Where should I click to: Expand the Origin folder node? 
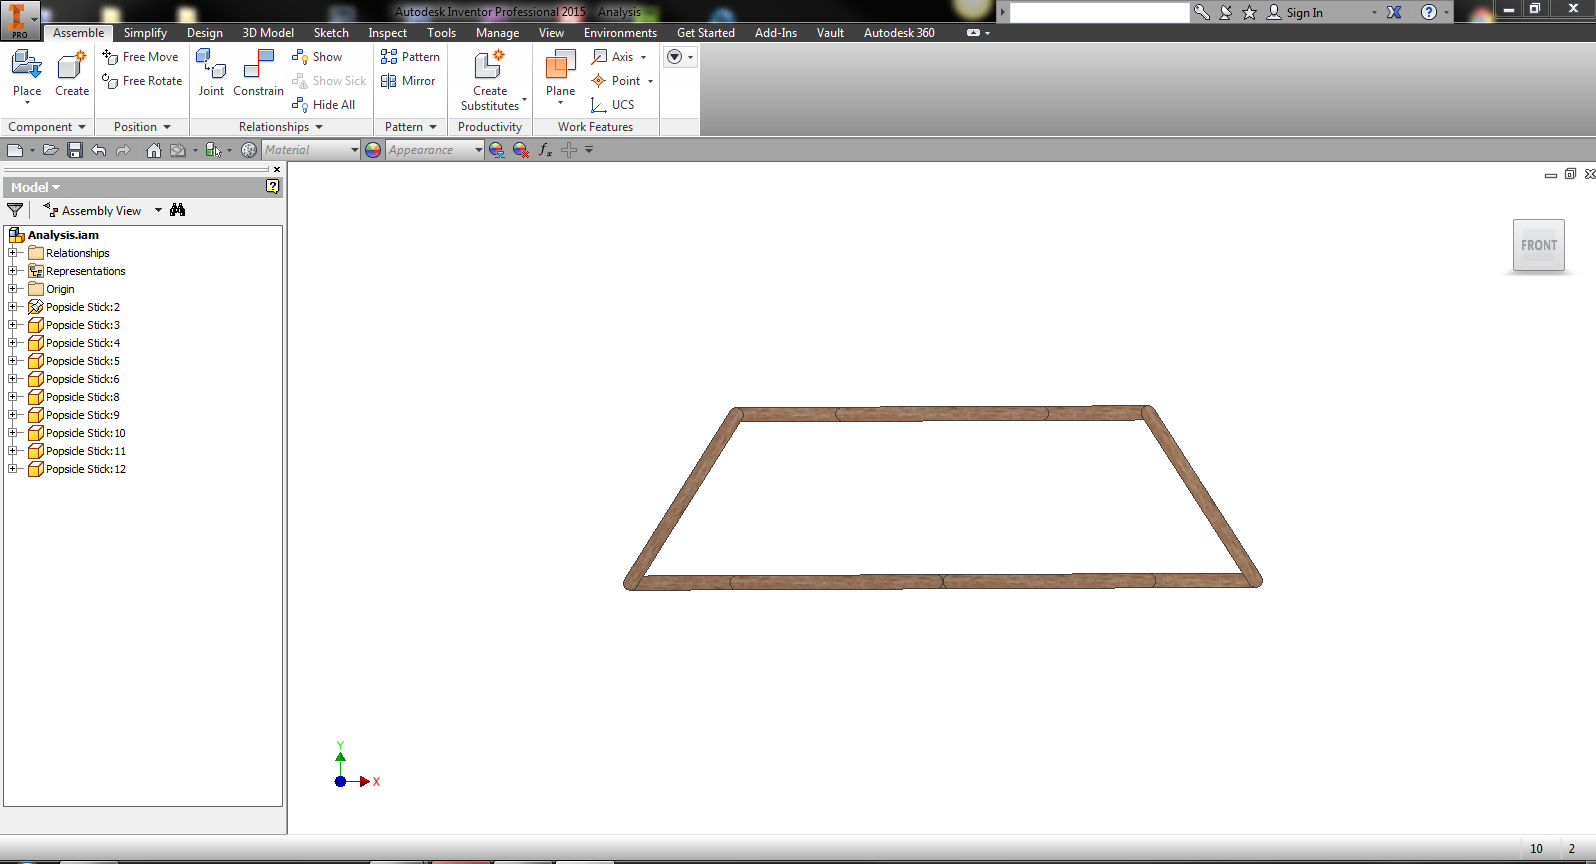(13, 289)
